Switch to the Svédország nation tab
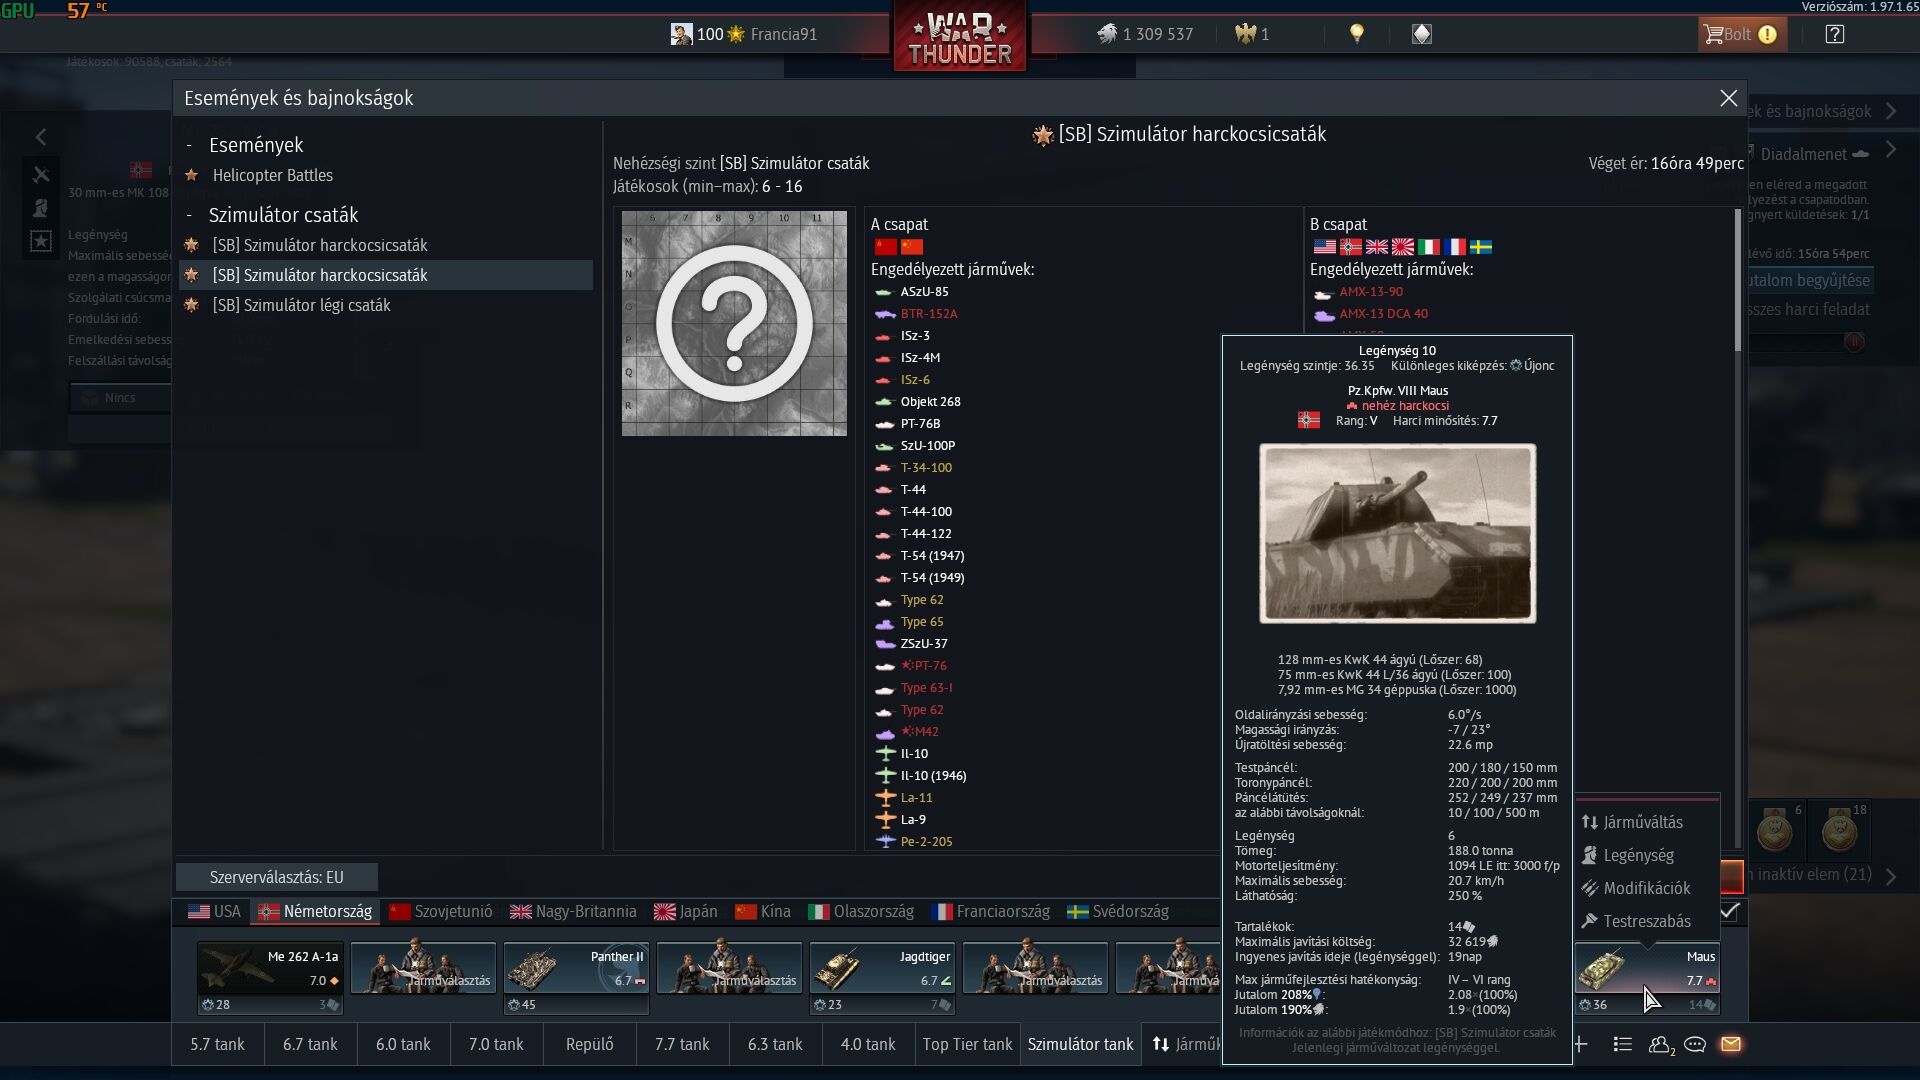This screenshot has height=1080, width=1920. point(1118,911)
